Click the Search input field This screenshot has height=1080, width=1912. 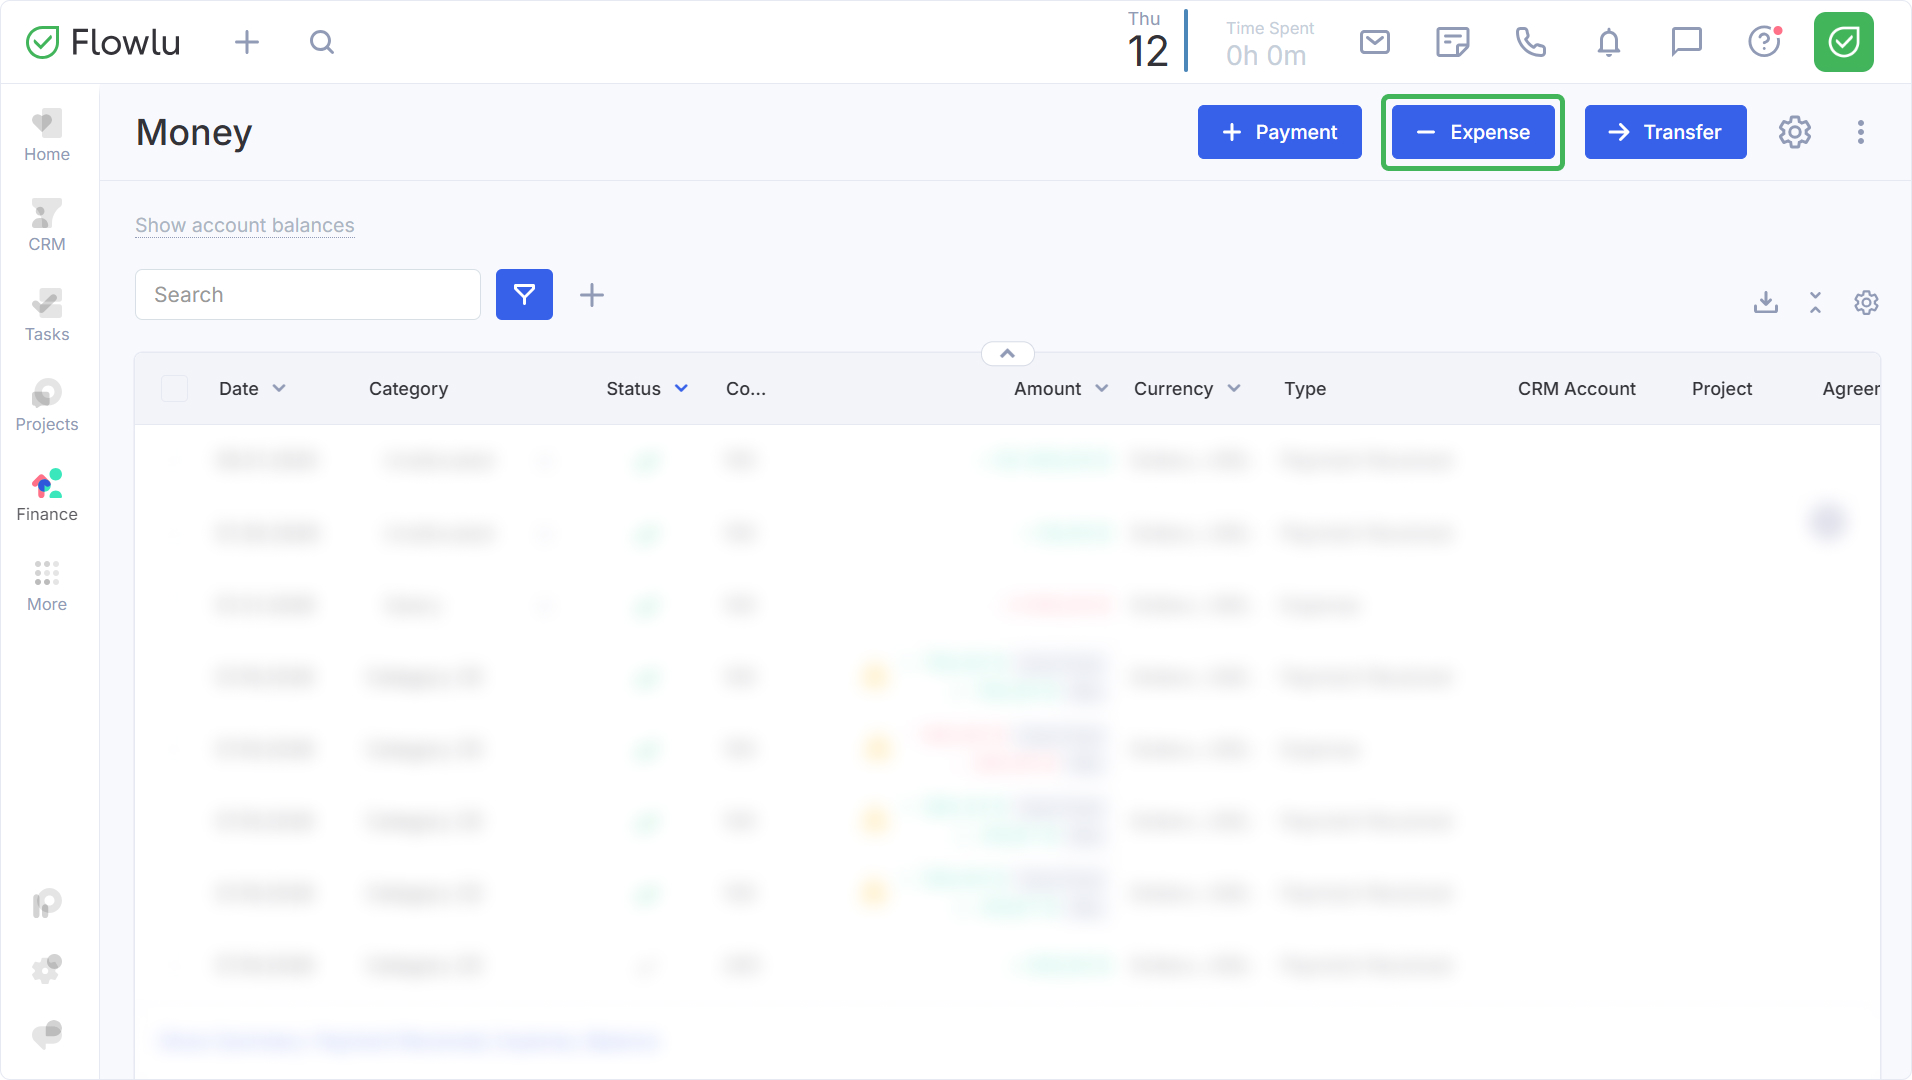click(x=308, y=295)
